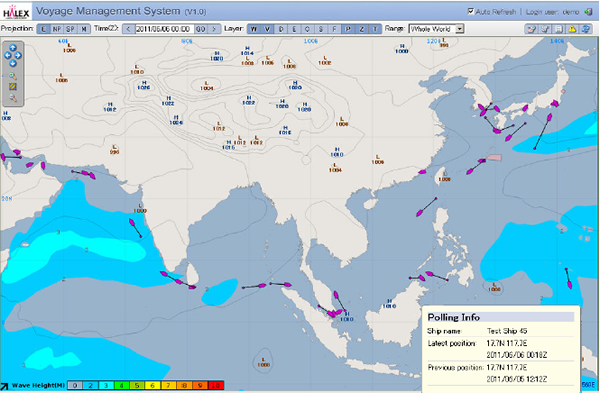The width and height of the screenshot is (600, 393).
Task: Toggle the Z layer button
Action: 362,29
